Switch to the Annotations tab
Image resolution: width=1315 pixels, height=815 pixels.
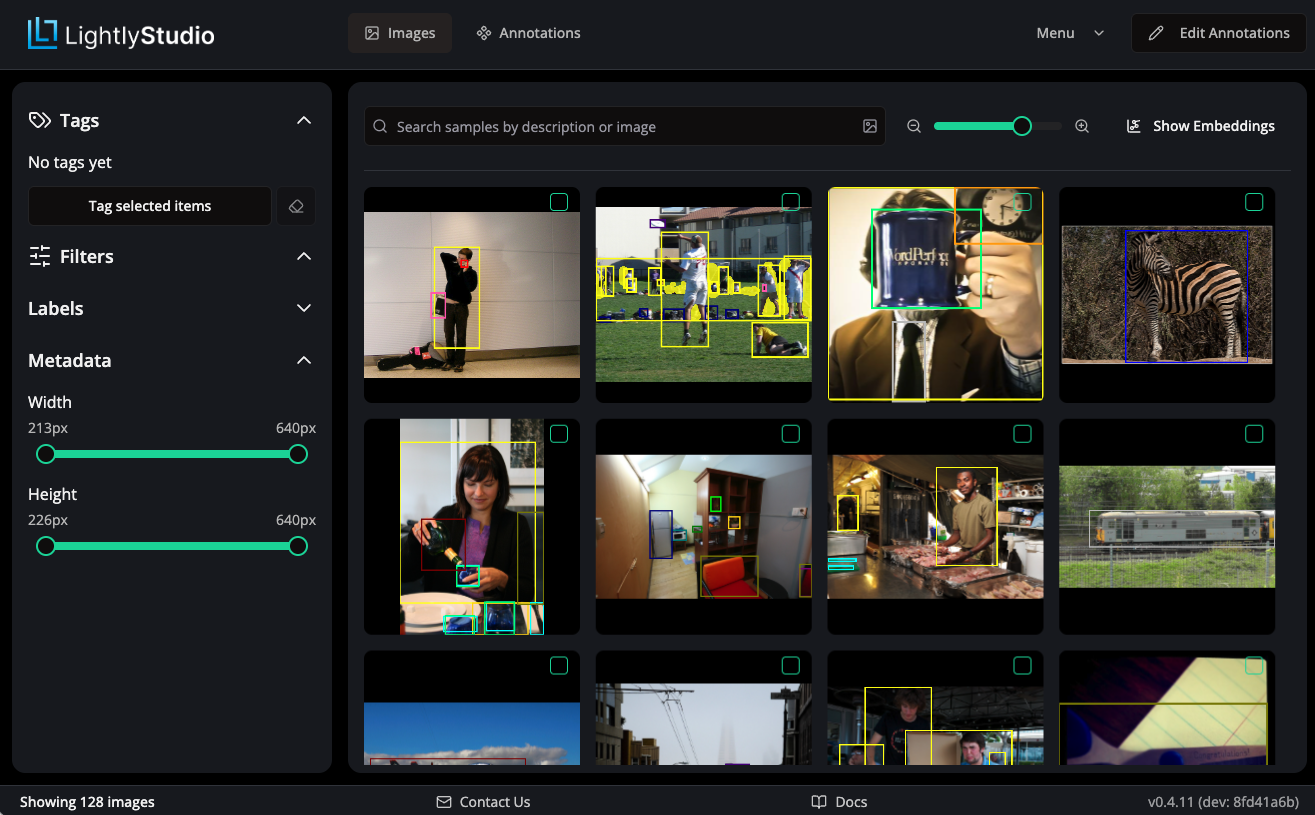pyautogui.click(x=528, y=32)
